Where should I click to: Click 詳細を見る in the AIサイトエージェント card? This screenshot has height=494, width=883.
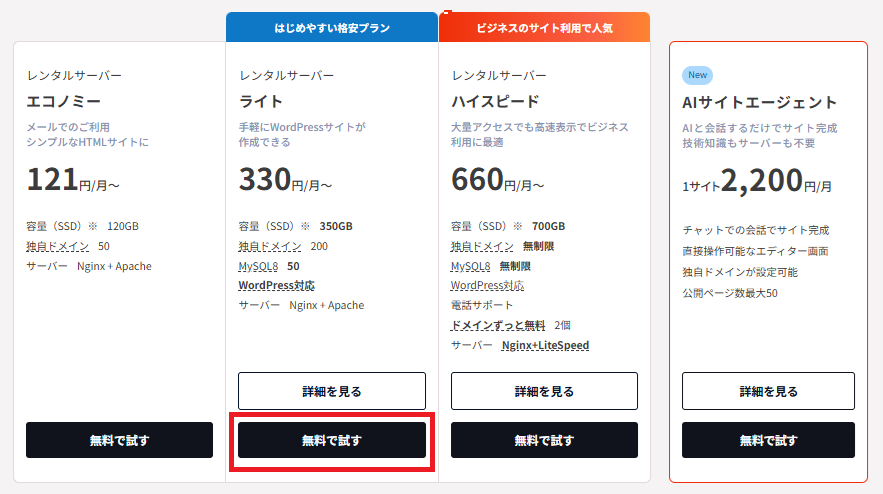[x=768, y=391]
